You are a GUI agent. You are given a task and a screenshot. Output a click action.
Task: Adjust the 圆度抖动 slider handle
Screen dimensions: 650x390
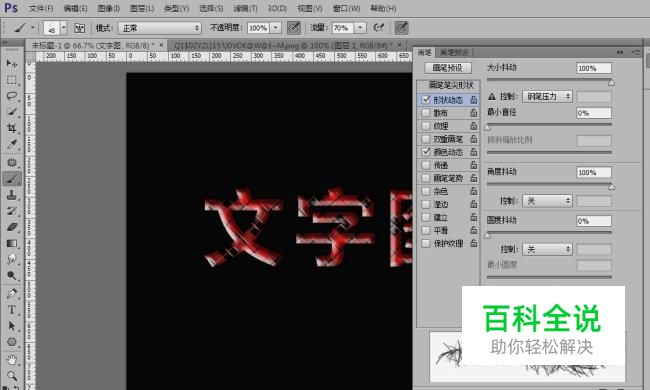[488, 235]
